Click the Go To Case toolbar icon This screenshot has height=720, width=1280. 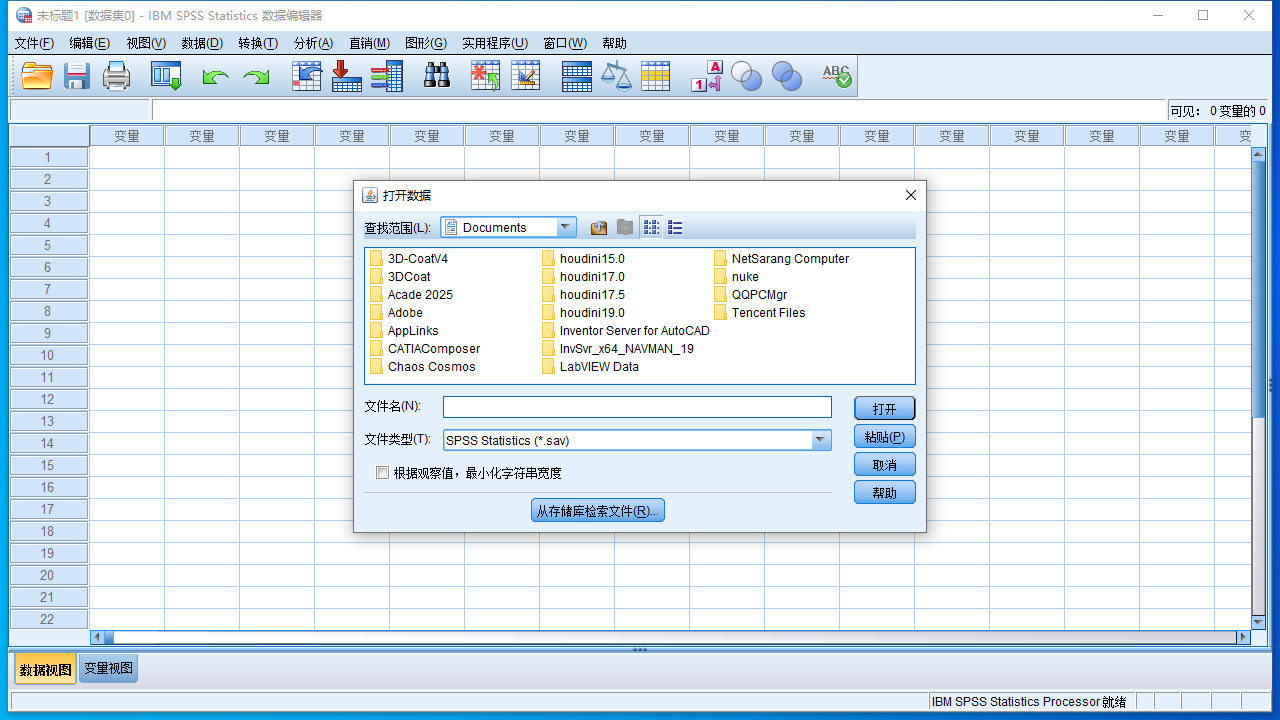(x=306, y=74)
